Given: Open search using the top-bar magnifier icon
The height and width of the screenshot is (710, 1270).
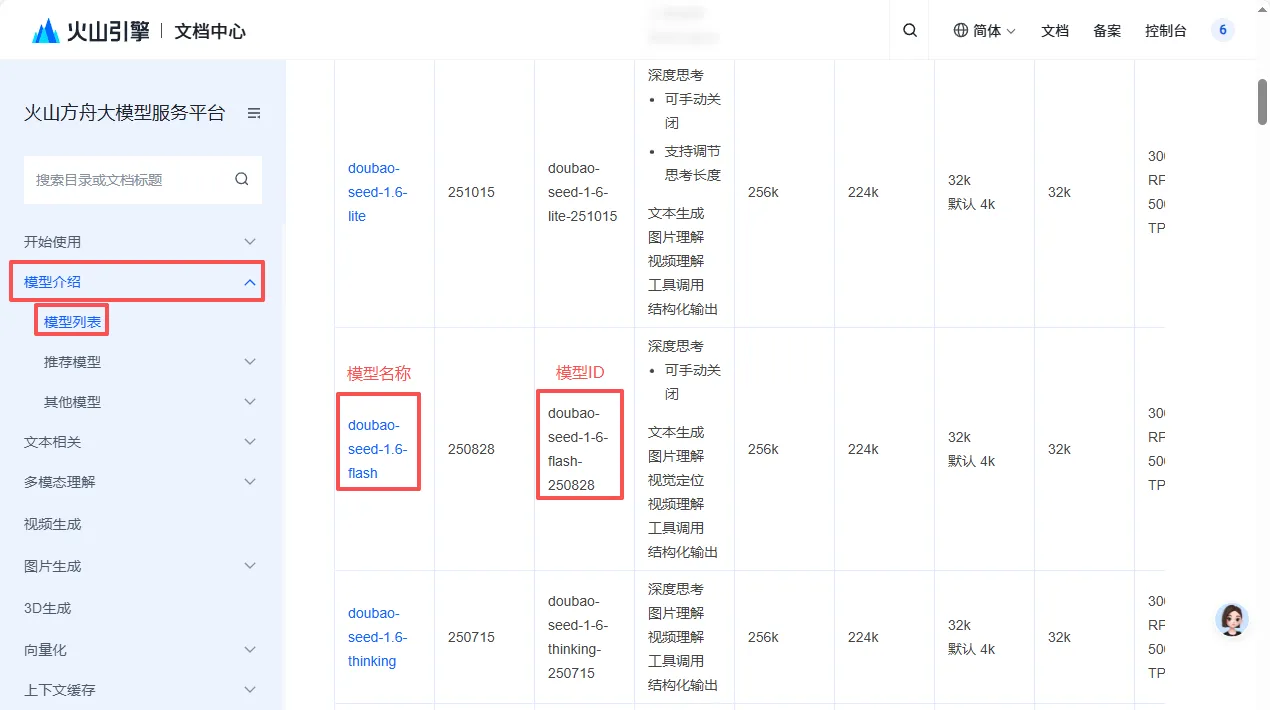Looking at the screenshot, I should click(x=909, y=30).
